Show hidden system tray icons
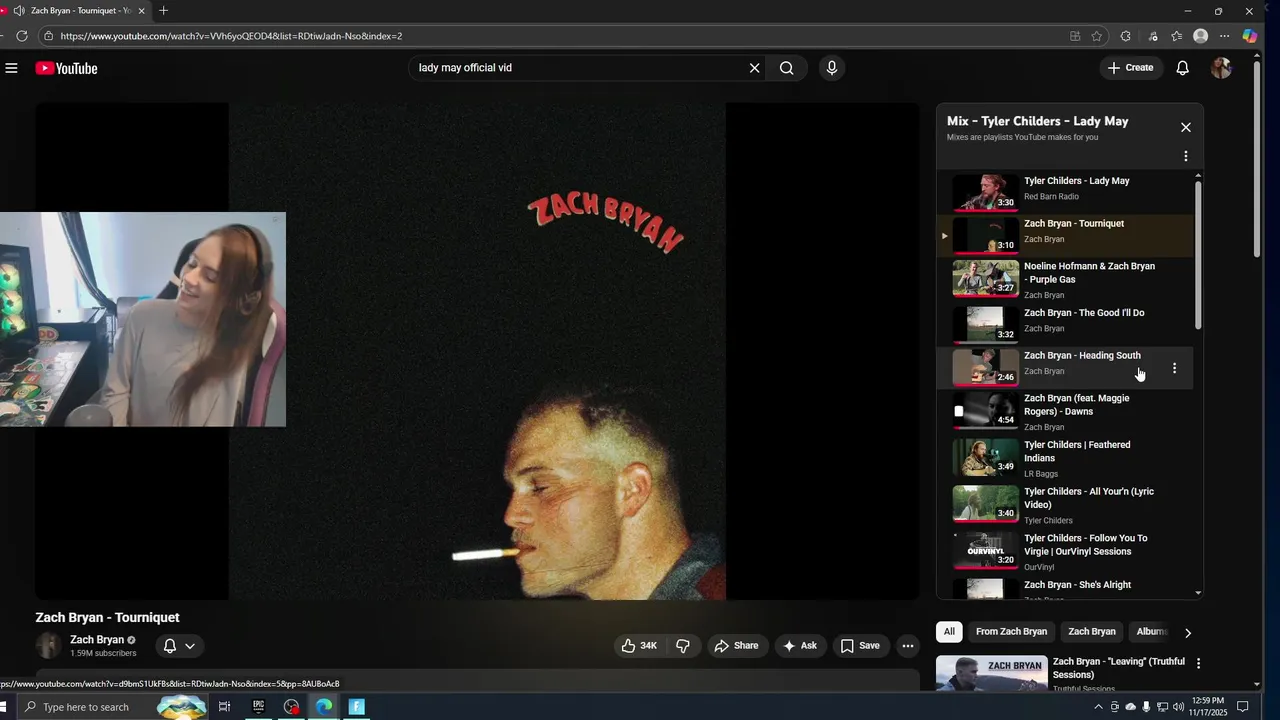This screenshot has height=720, width=1280. [x=1098, y=707]
